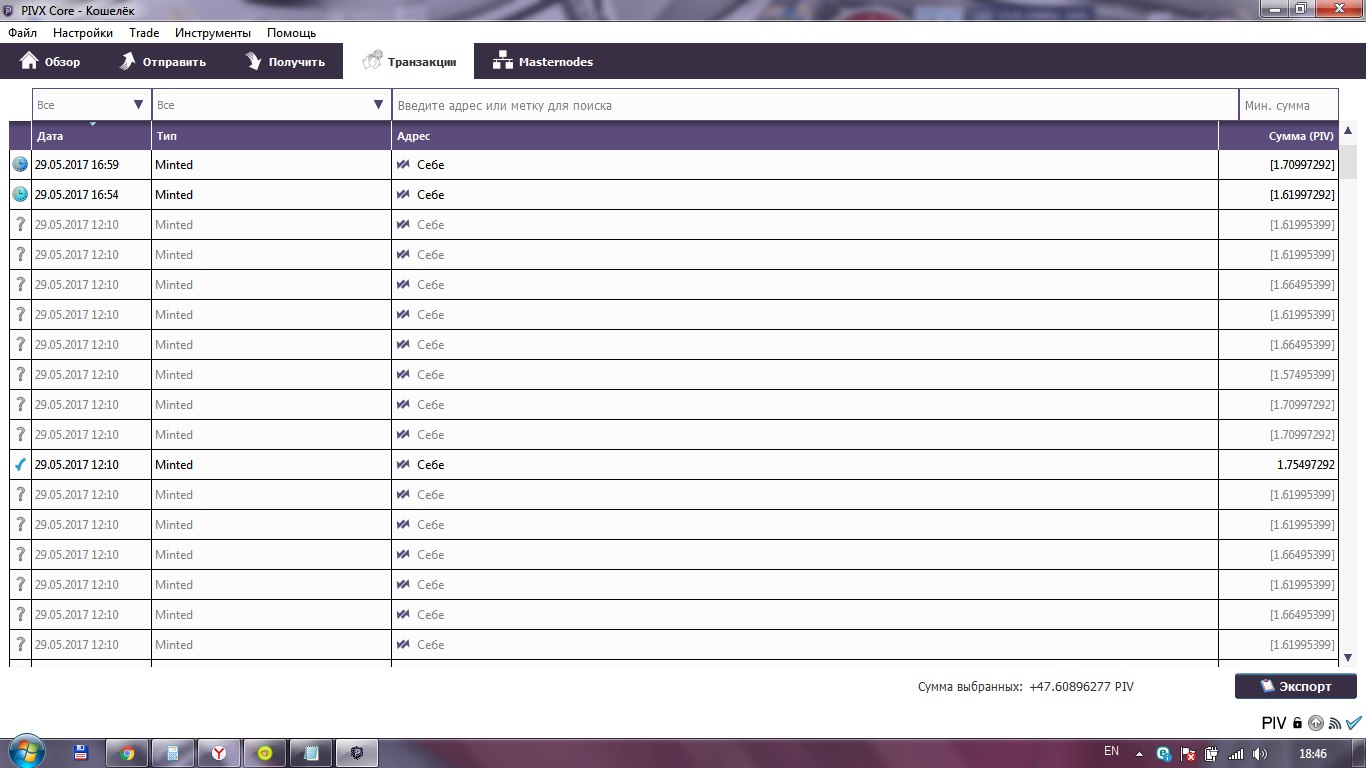Open the date filter dropdown showing Все
This screenshot has width=1366, height=768.
(x=91, y=105)
